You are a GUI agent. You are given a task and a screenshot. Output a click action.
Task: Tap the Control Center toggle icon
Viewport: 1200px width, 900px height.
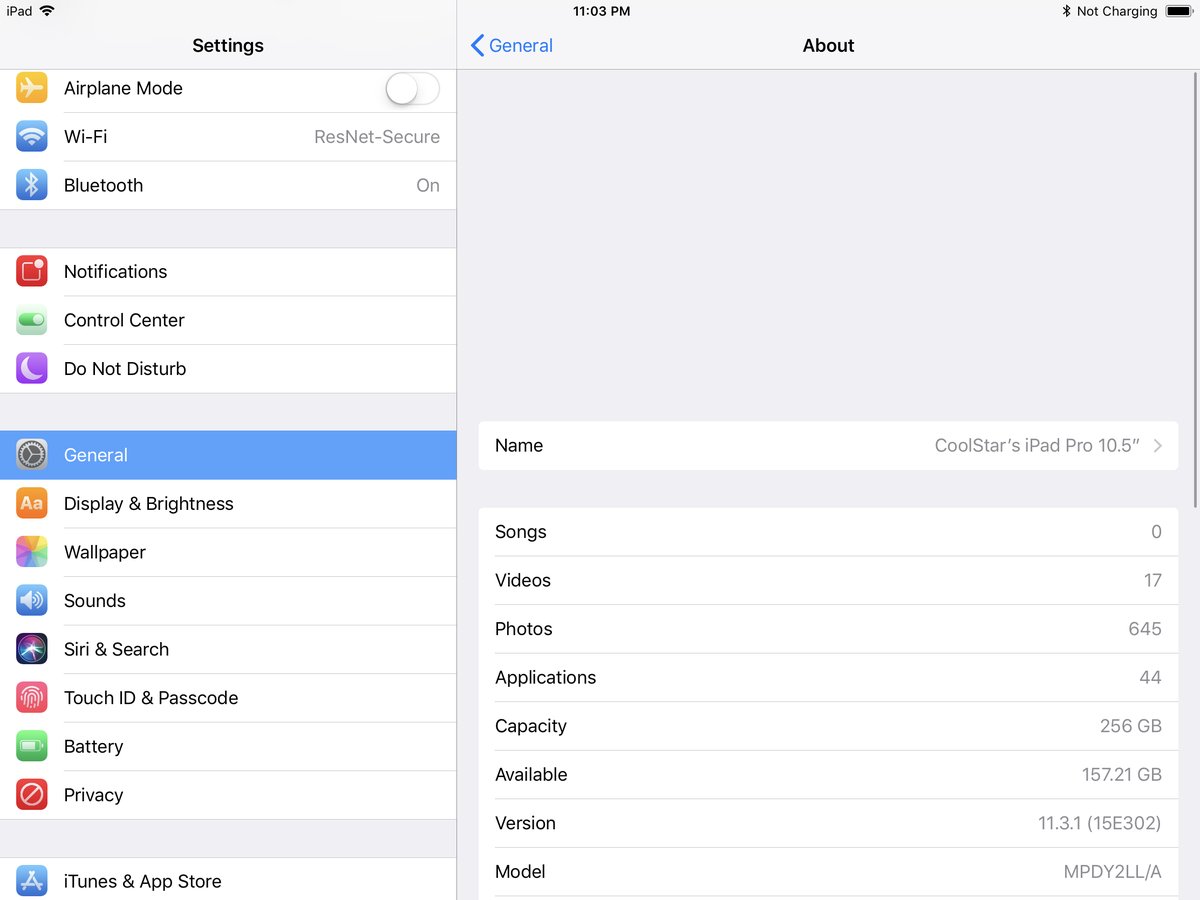[x=32, y=320]
